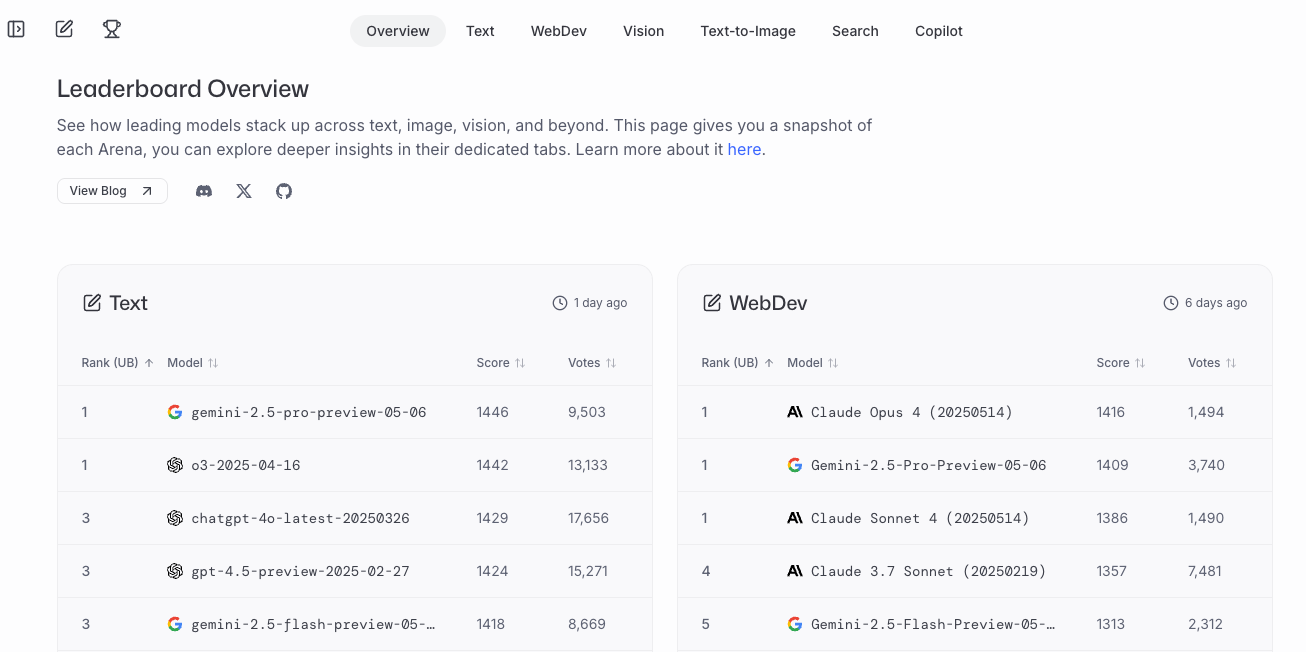Click the View Blog button
This screenshot has height=652, width=1306.
pyautogui.click(x=112, y=191)
